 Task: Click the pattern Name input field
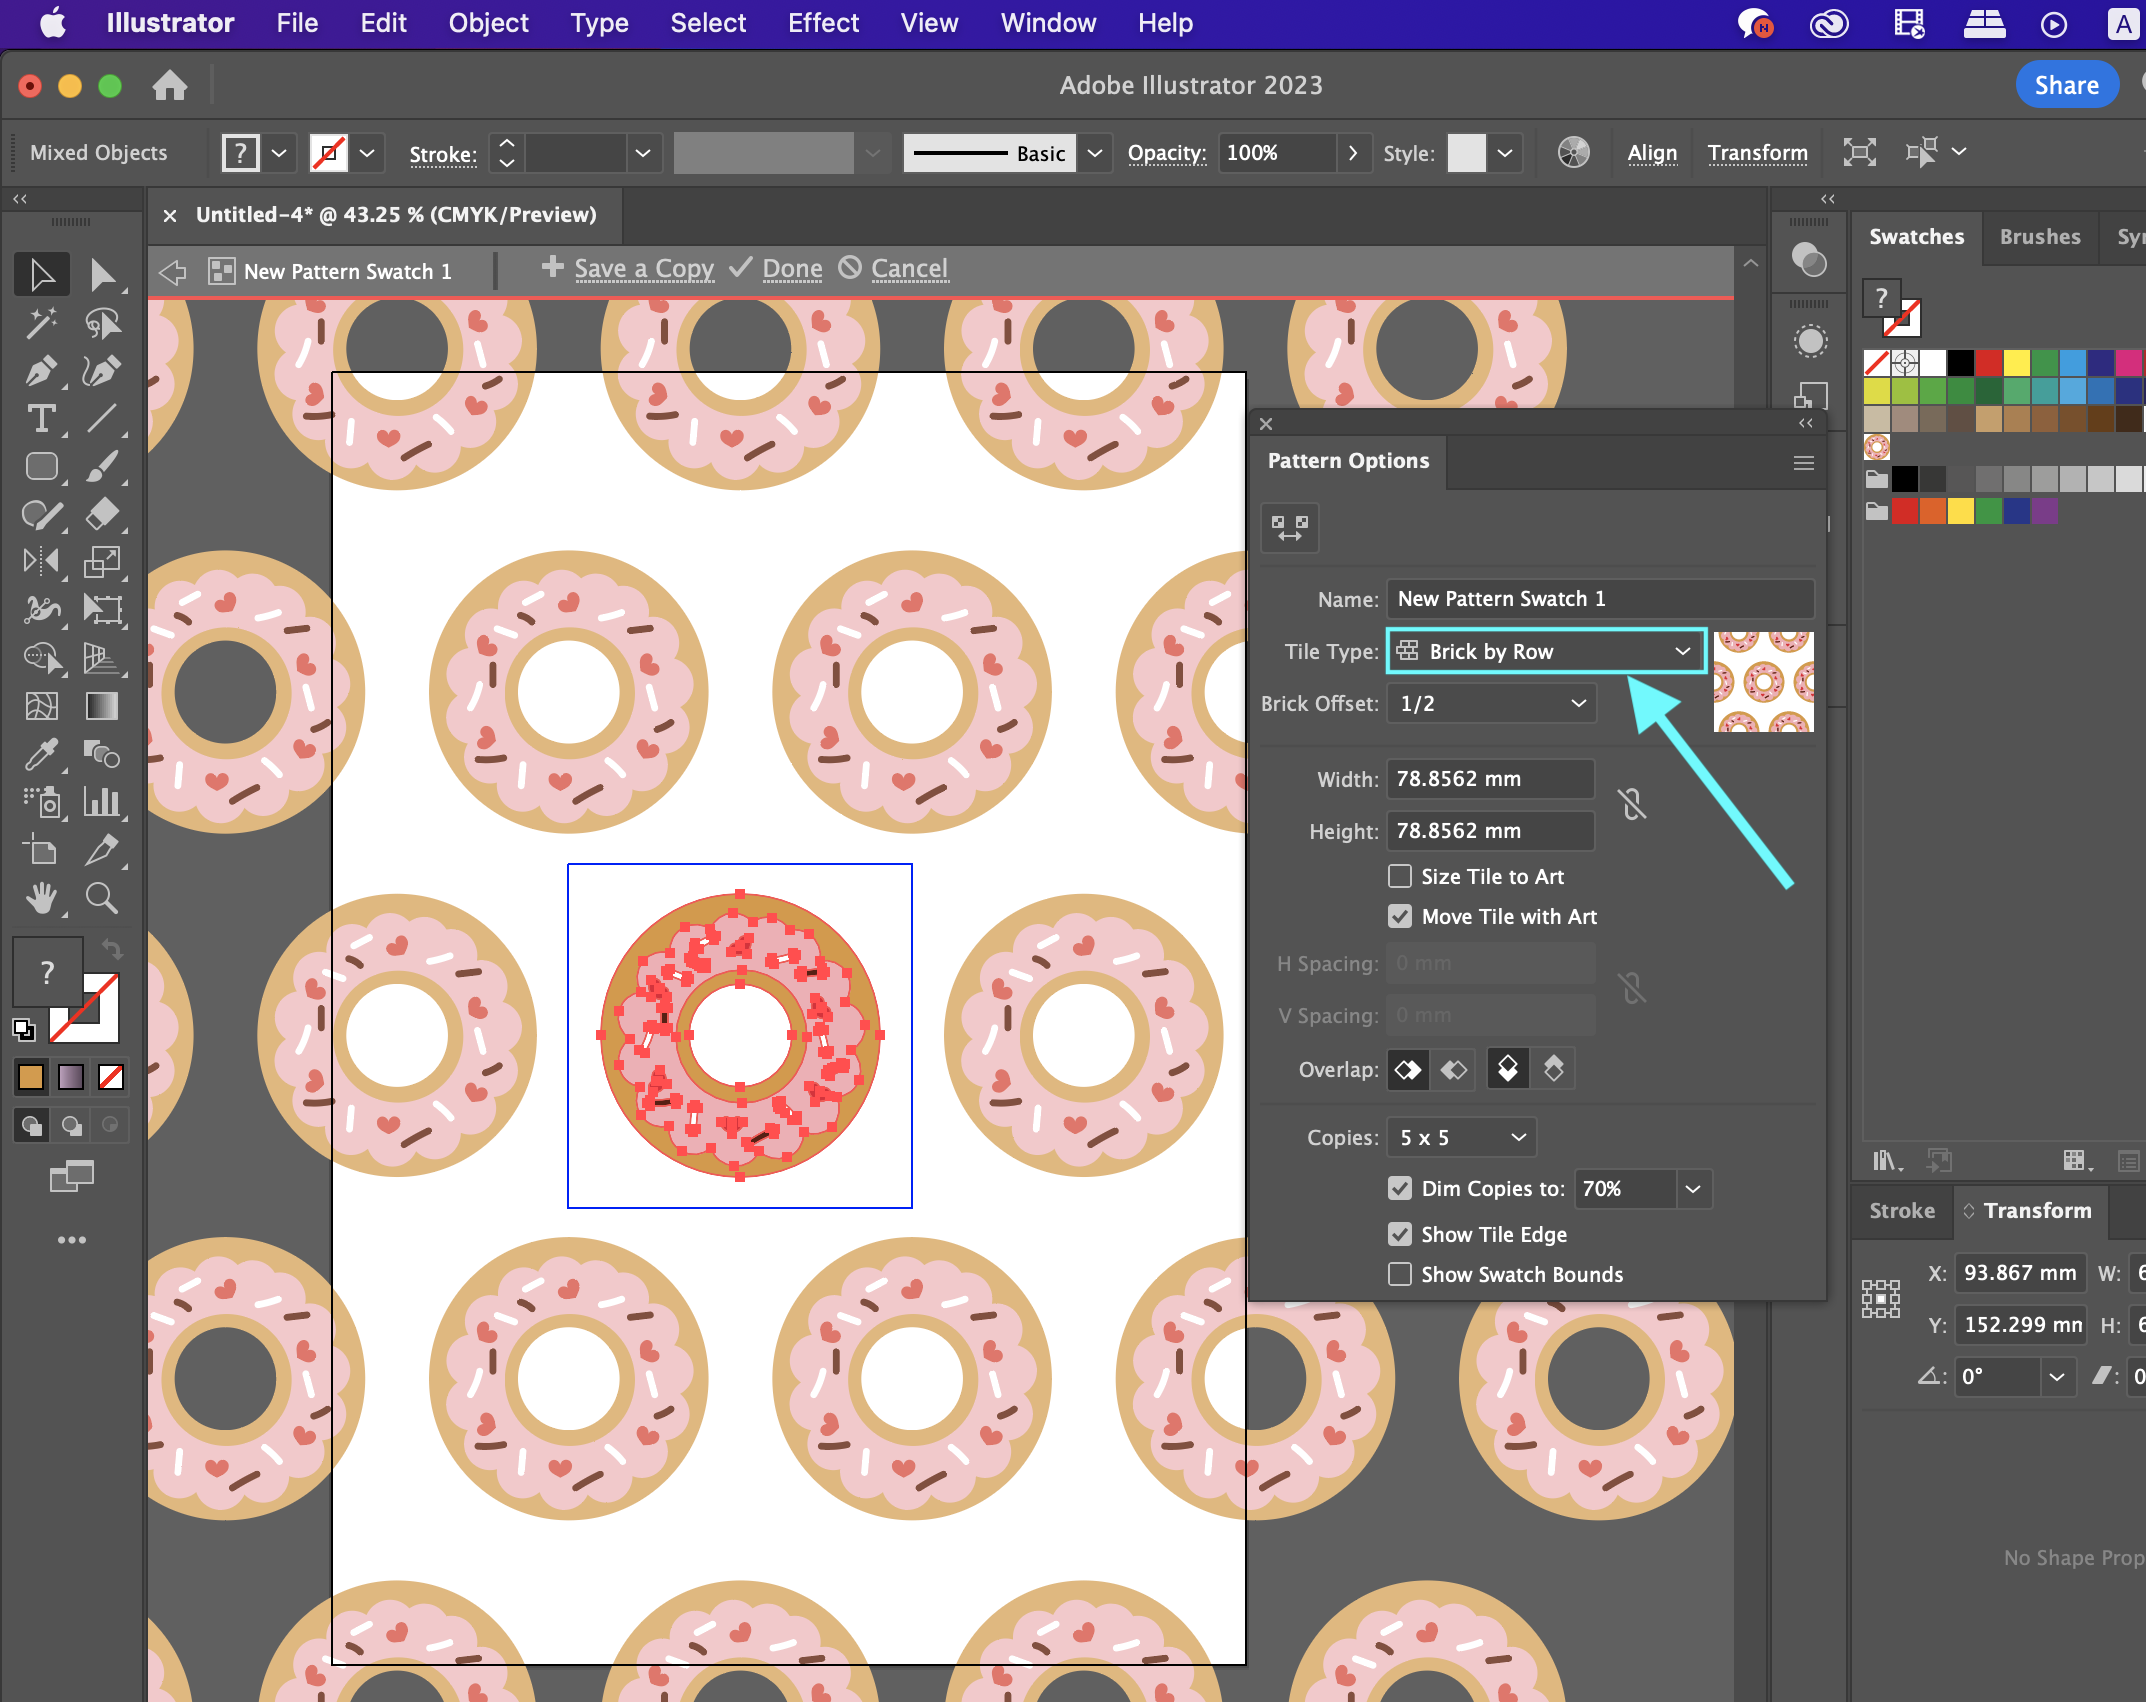1600,599
